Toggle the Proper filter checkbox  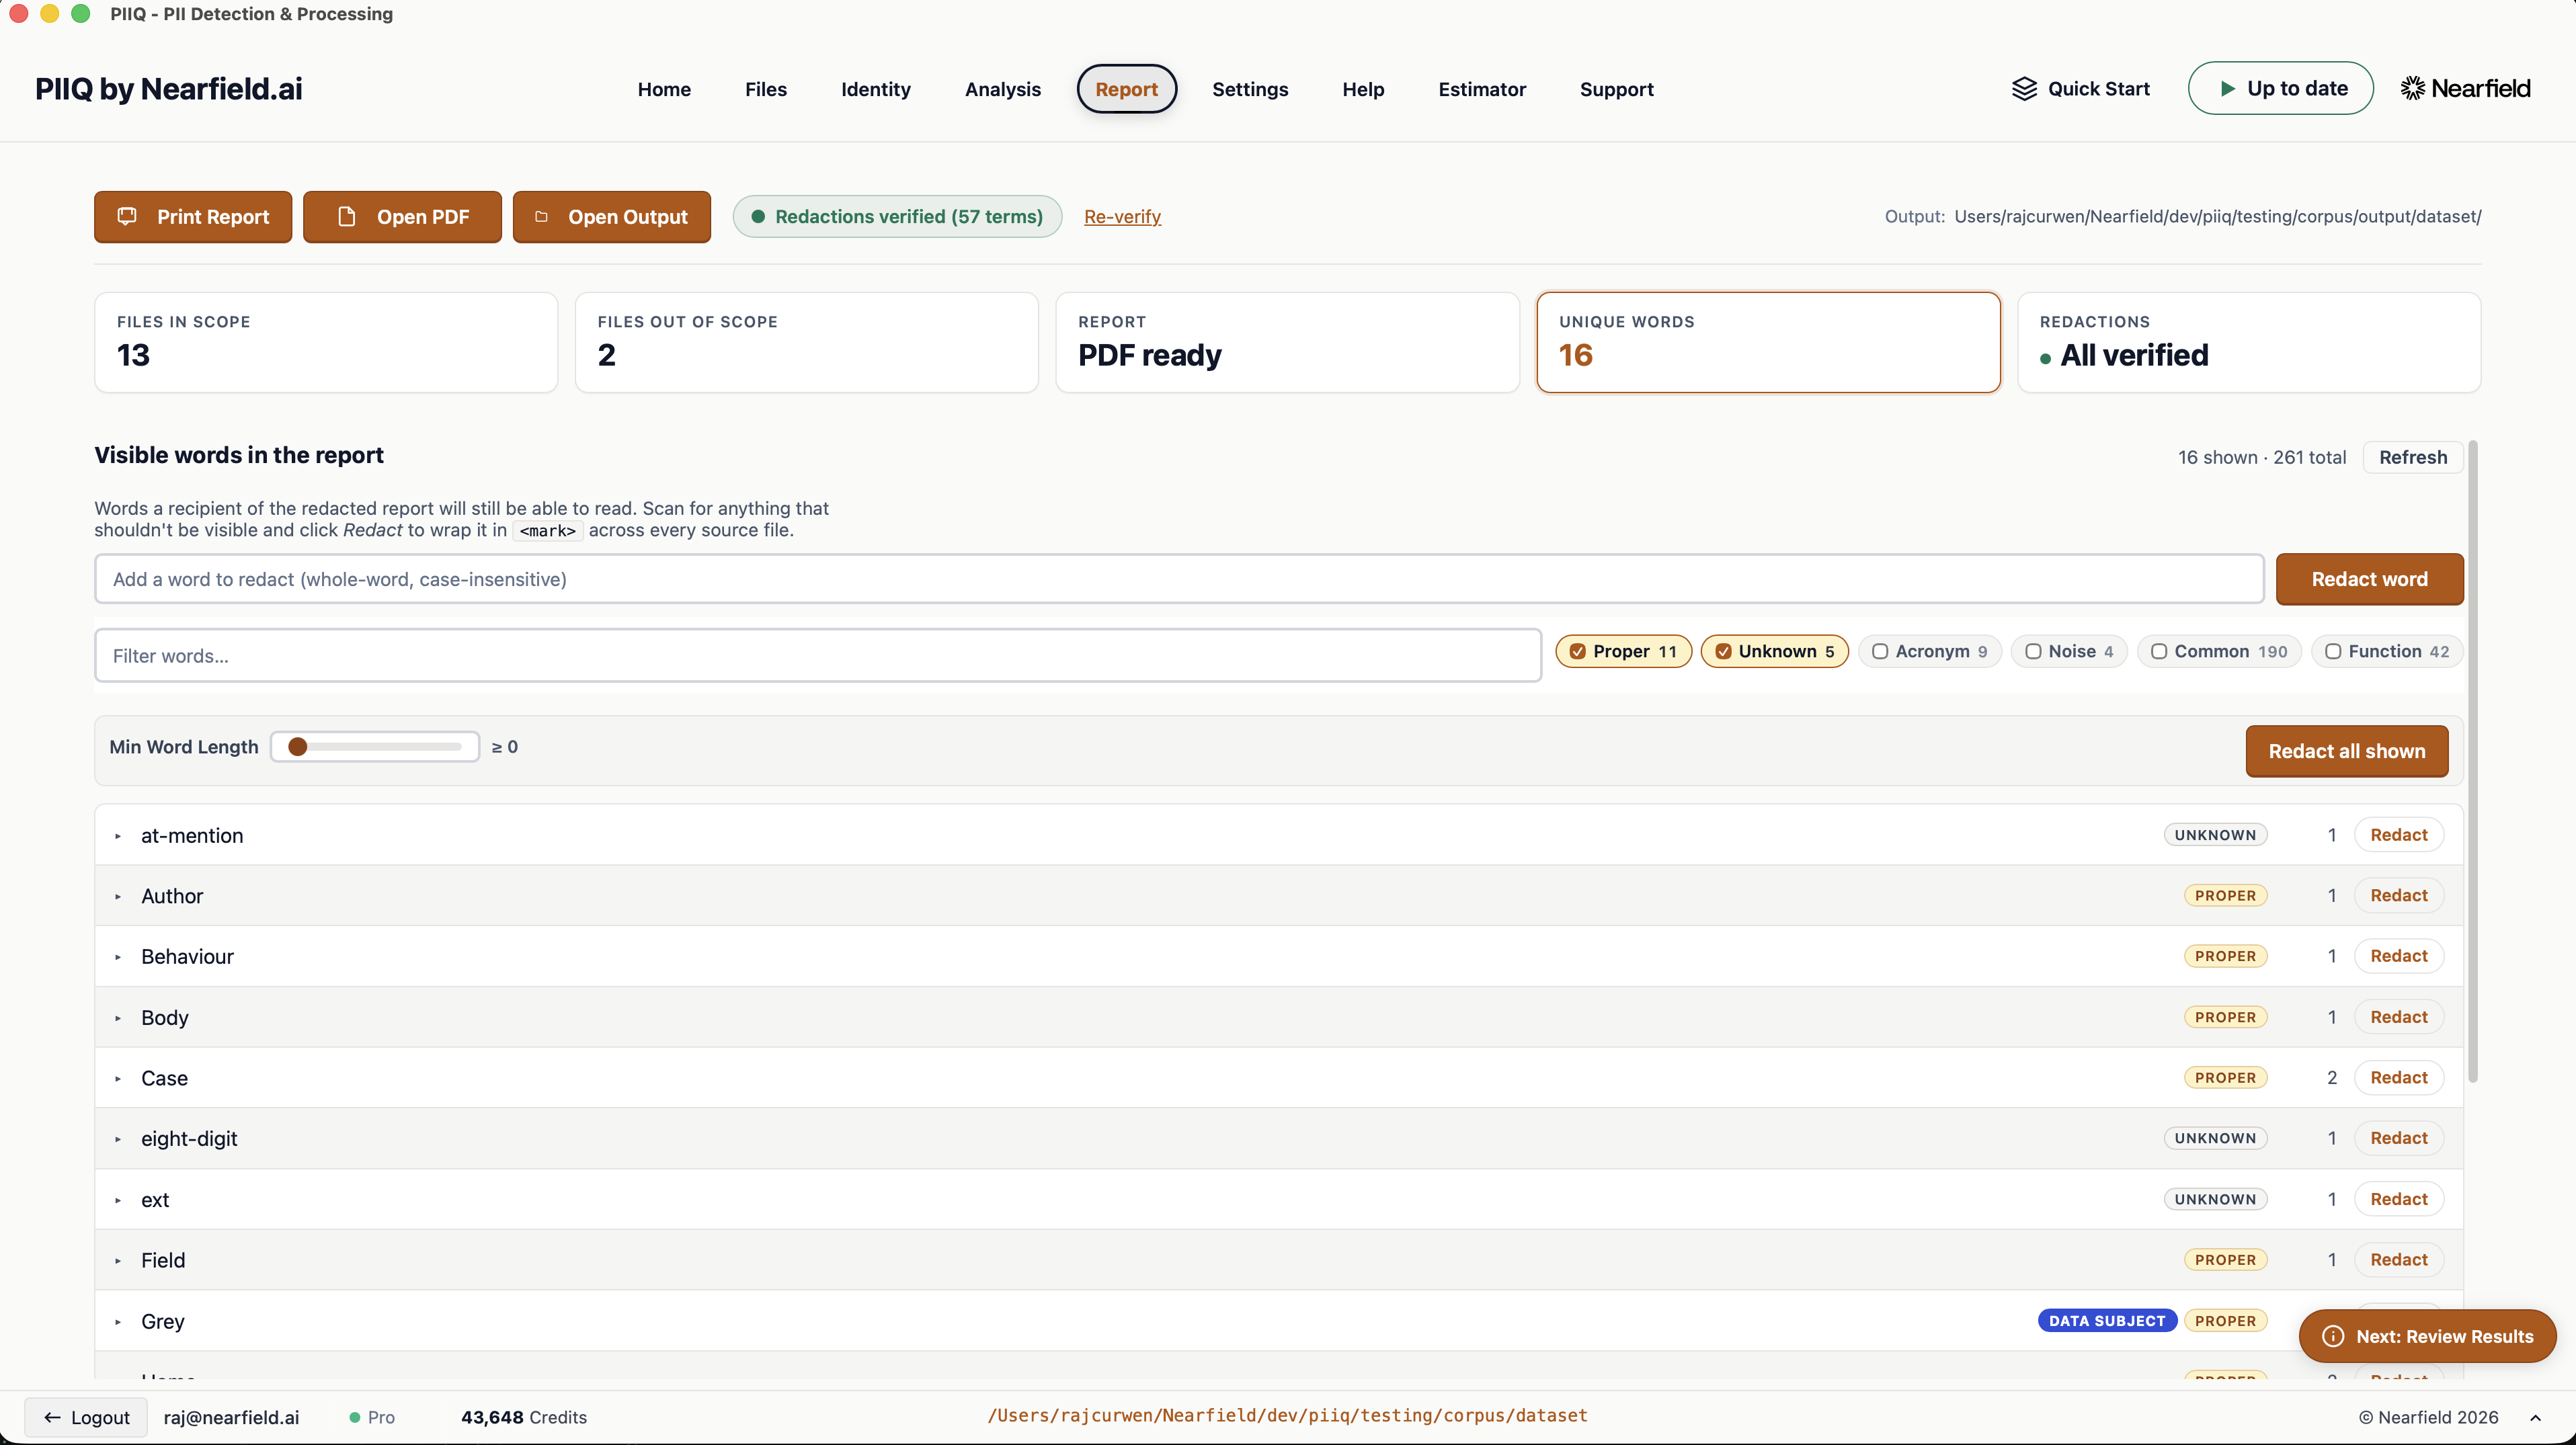(x=1578, y=651)
